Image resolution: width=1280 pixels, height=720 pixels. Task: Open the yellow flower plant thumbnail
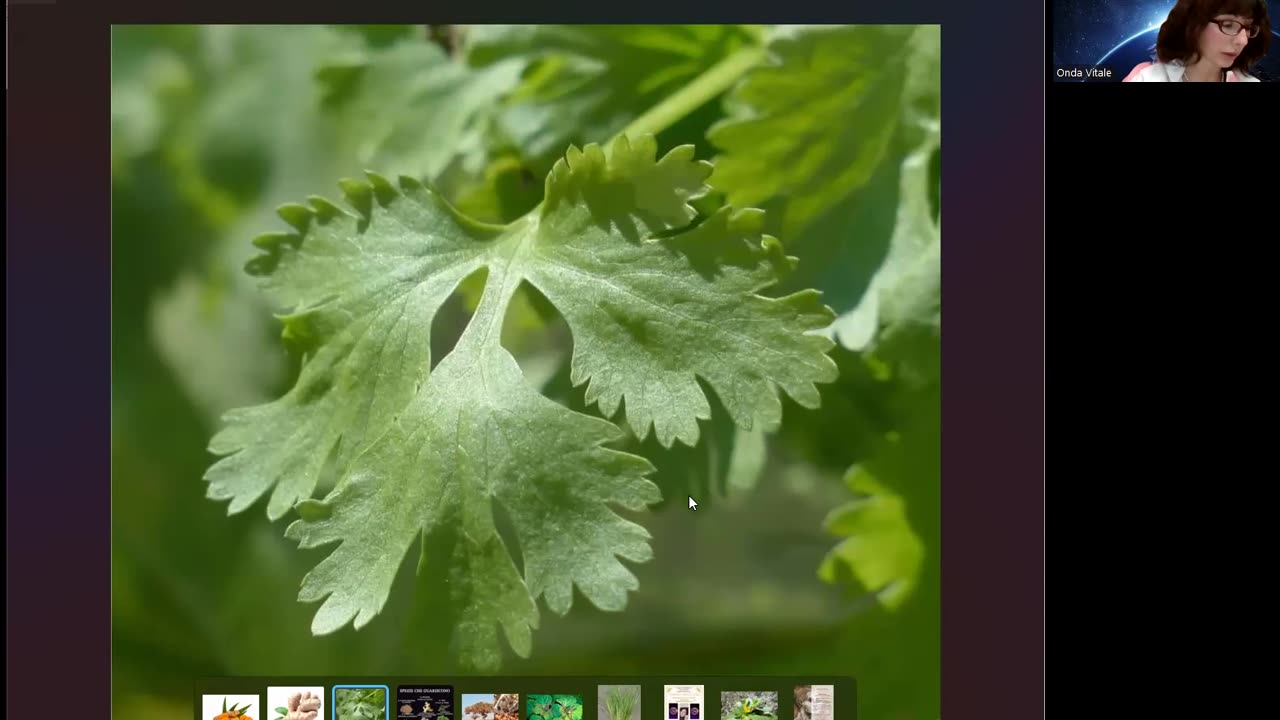[x=749, y=705]
